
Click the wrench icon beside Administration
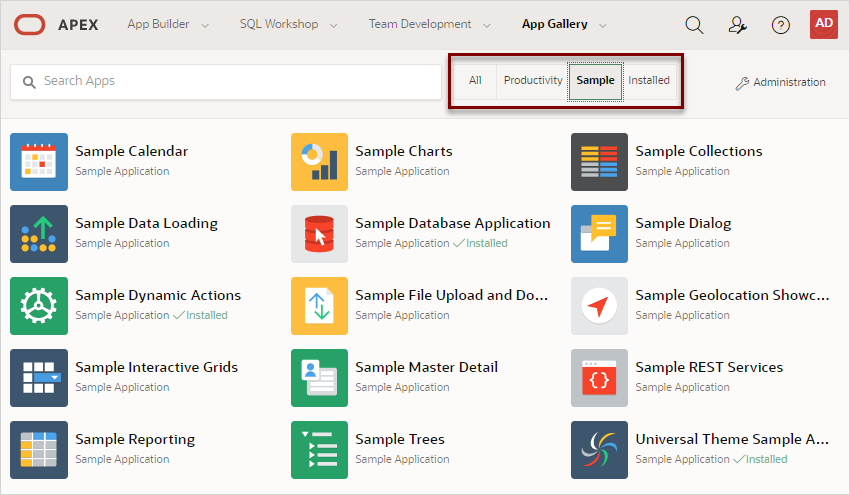point(742,83)
